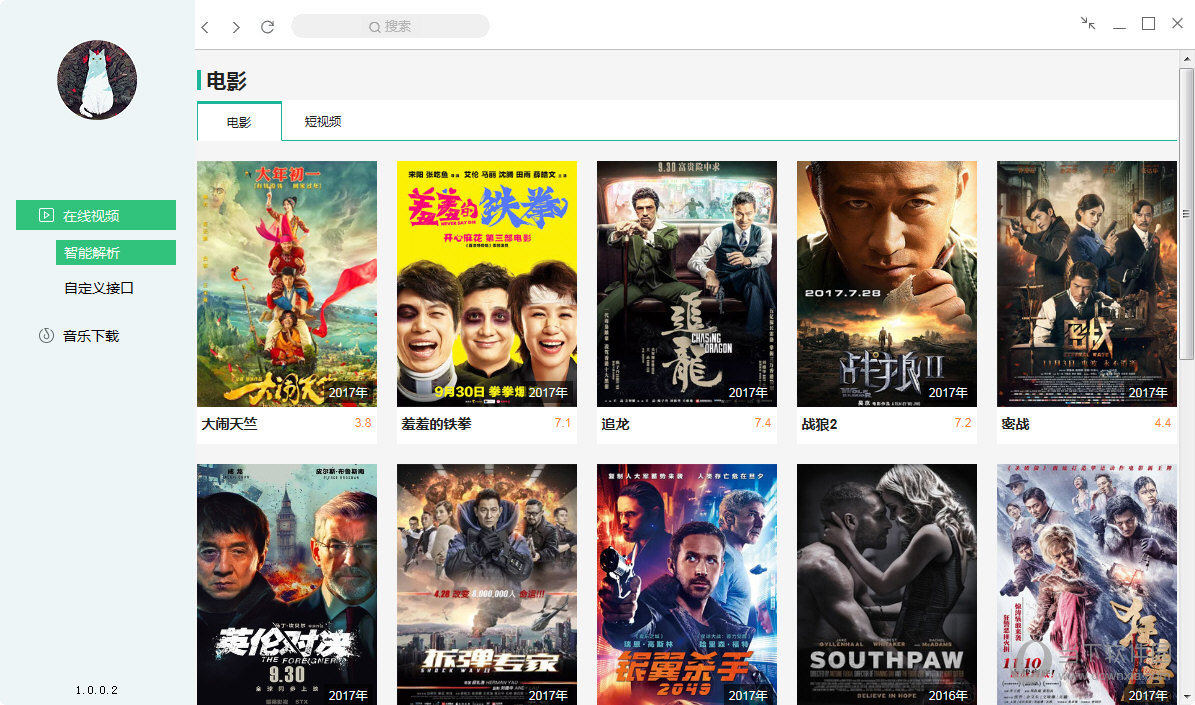Click the scrollbar up arrow

coord(1187,59)
